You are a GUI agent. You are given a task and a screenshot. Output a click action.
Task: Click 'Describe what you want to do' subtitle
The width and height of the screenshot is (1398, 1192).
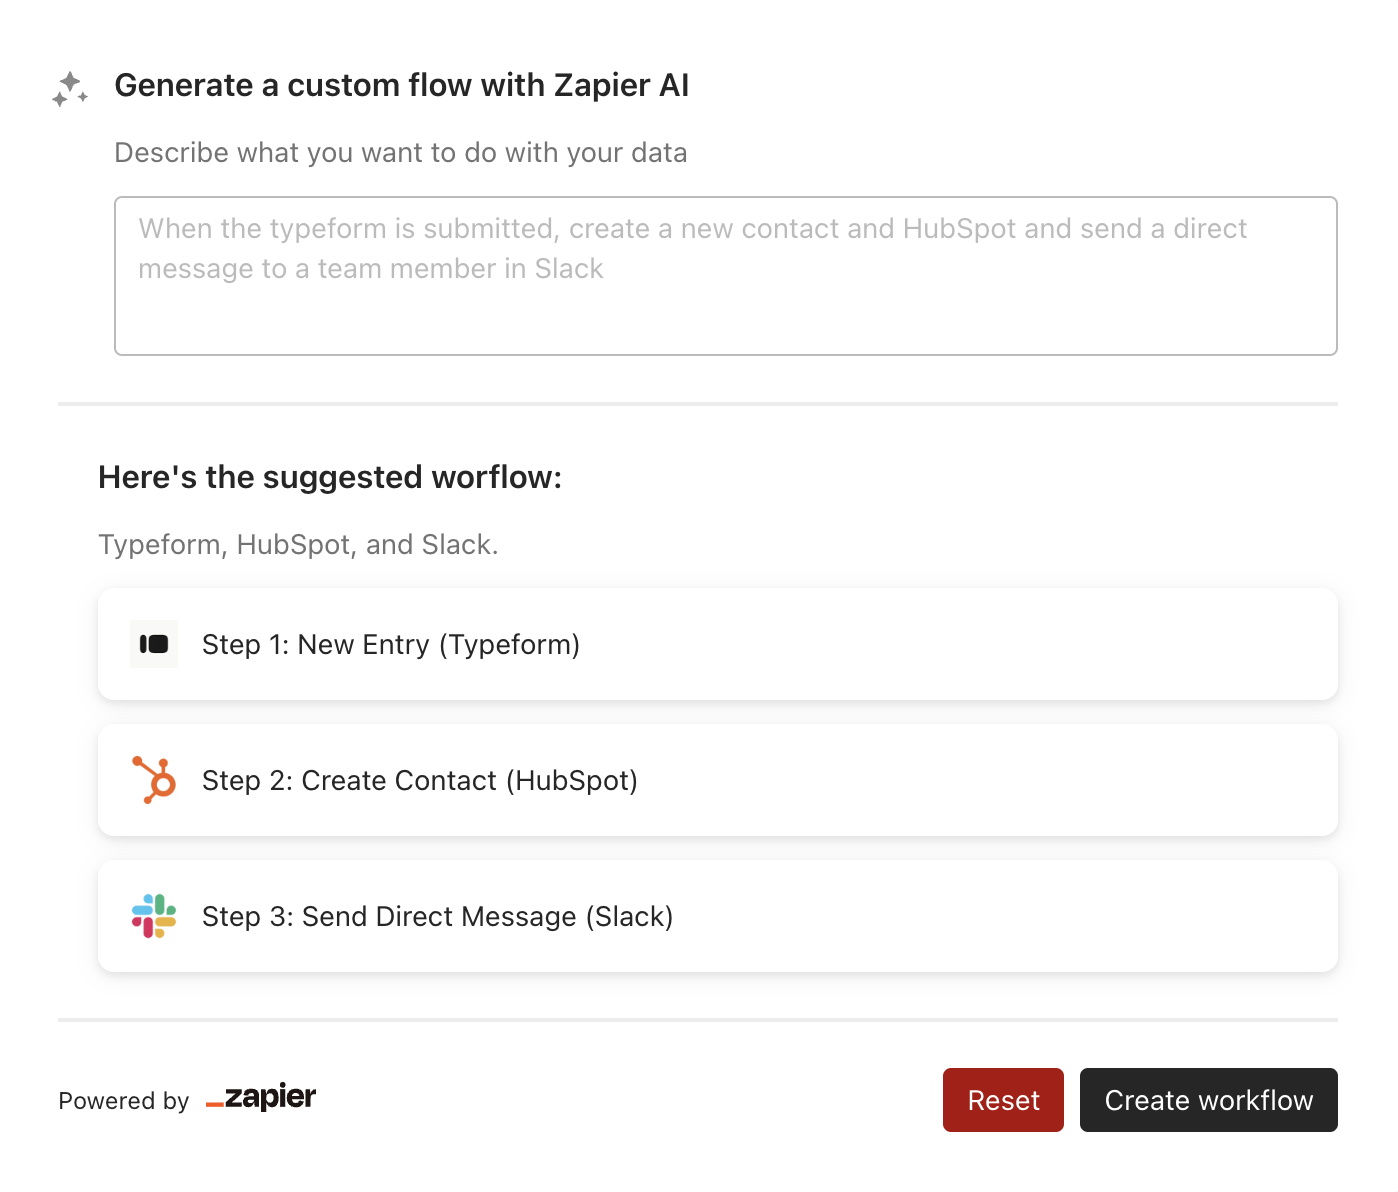[x=401, y=152]
